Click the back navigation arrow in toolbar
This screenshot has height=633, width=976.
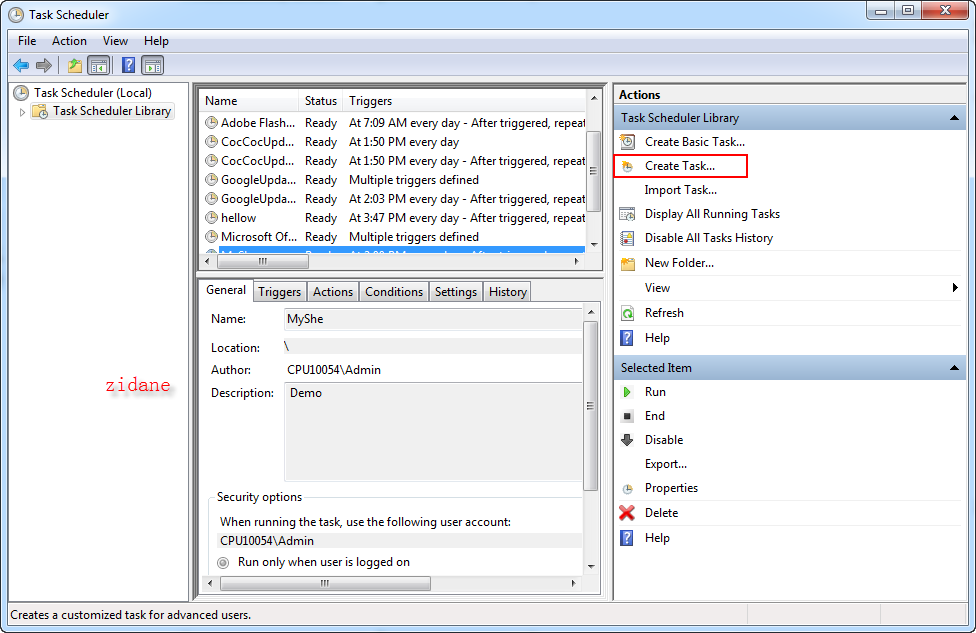[x=21, y=65]
